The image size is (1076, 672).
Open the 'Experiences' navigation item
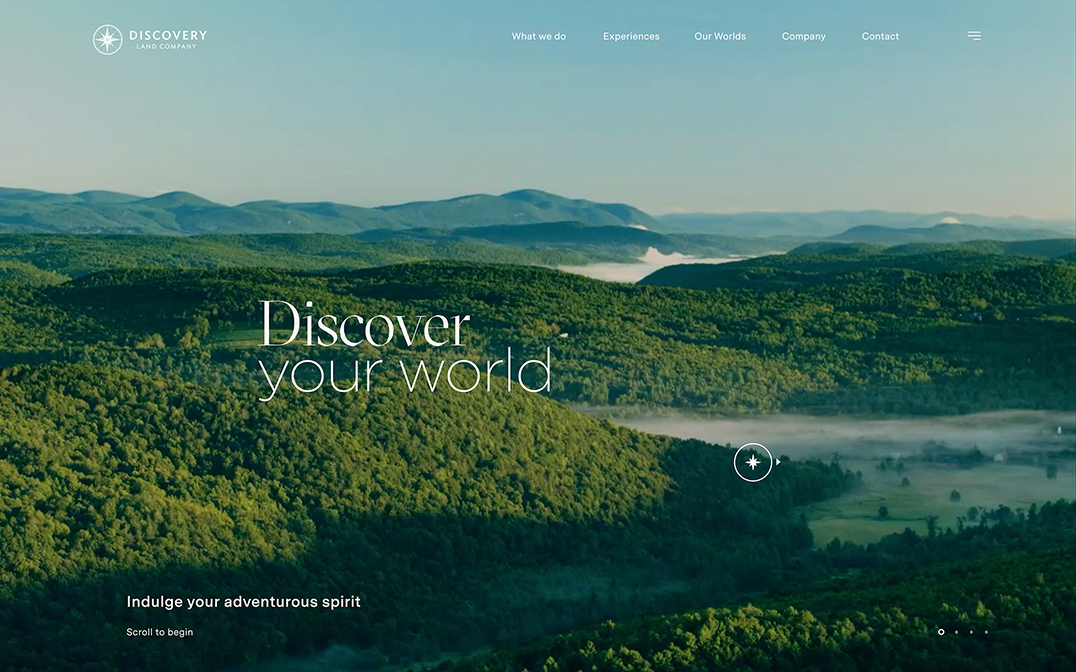pos(631,36)
